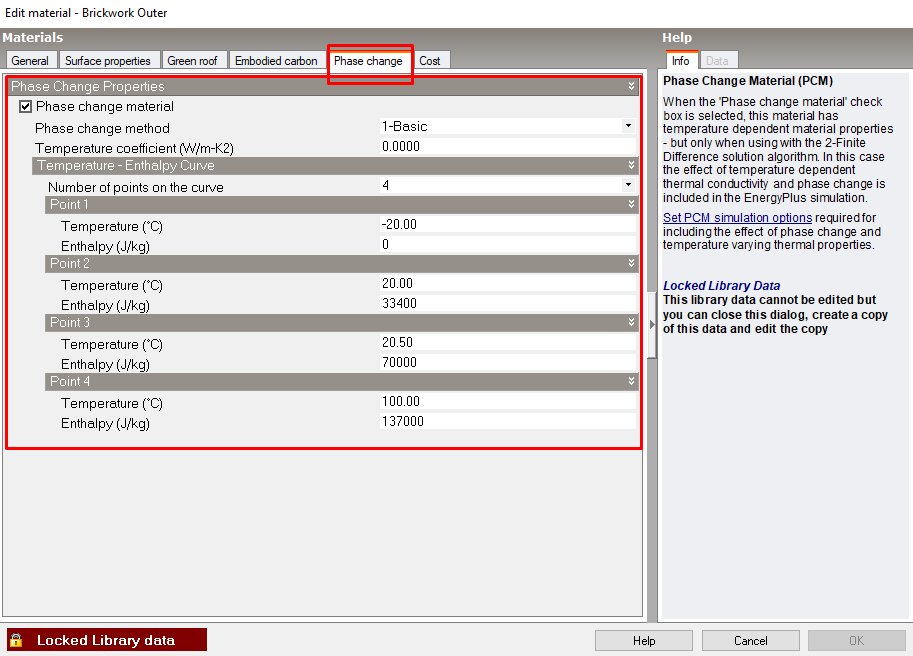Open the Cost tab
The width and height of the screenshot is (913, 656).
point(430,61)
